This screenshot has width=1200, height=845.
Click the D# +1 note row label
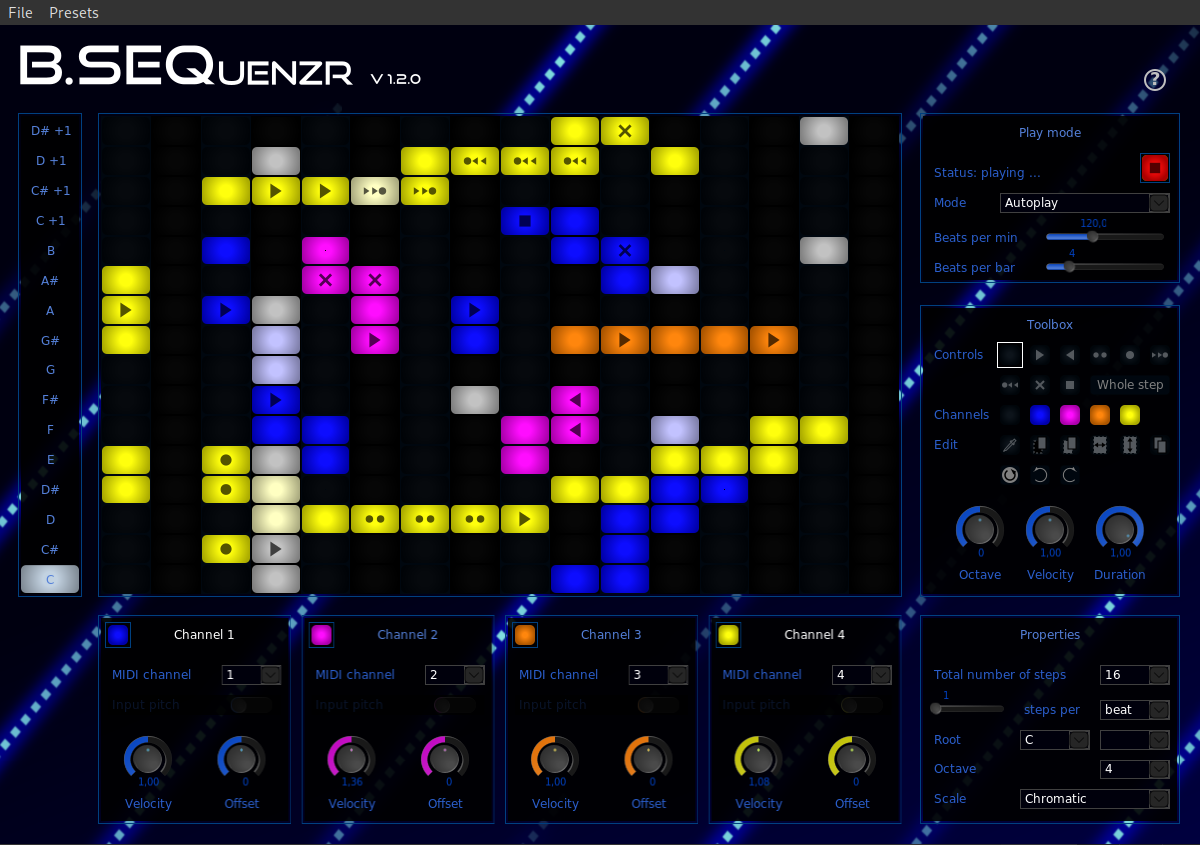[50, 131]
